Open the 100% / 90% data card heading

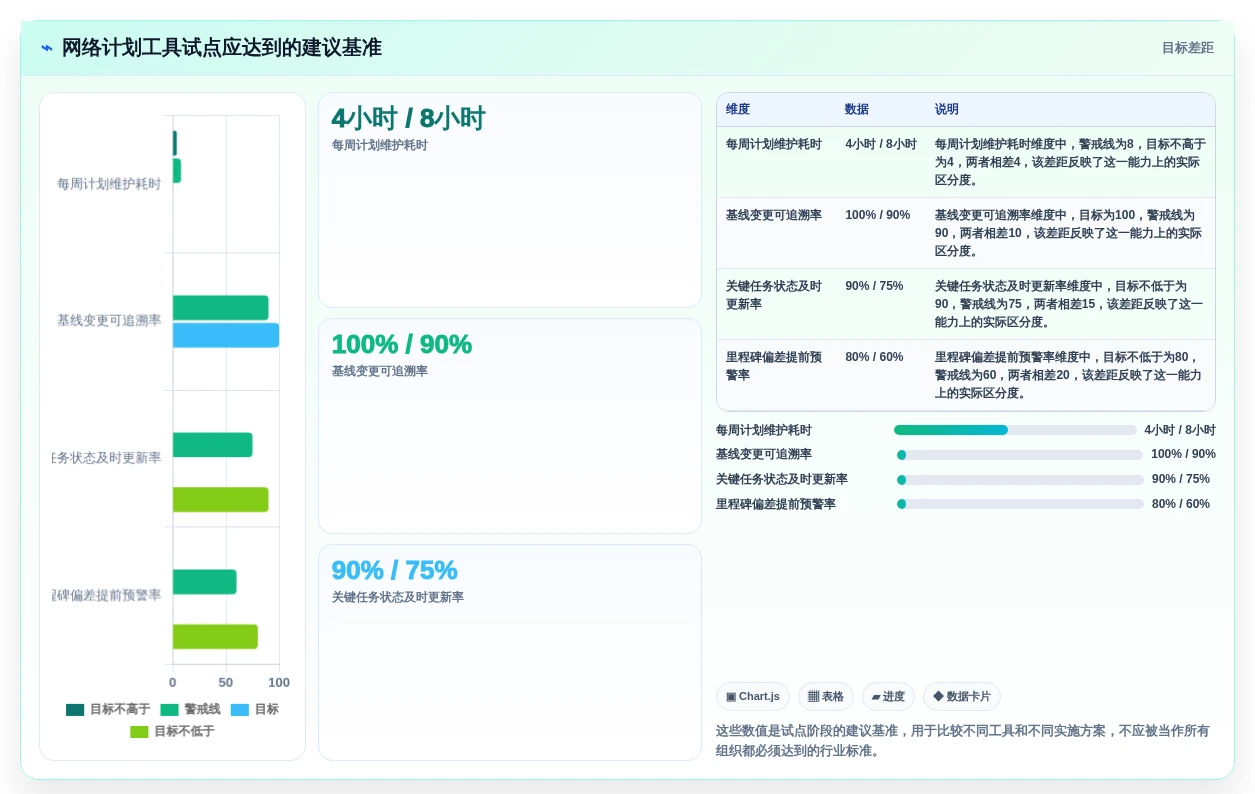click(402, 344)
